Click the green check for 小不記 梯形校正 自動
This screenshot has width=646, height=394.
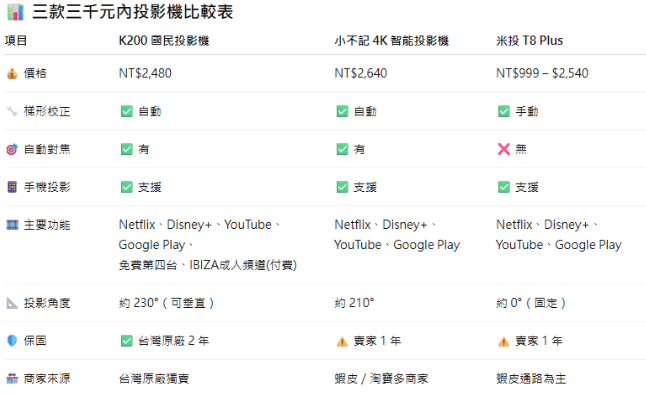(342, 111)
